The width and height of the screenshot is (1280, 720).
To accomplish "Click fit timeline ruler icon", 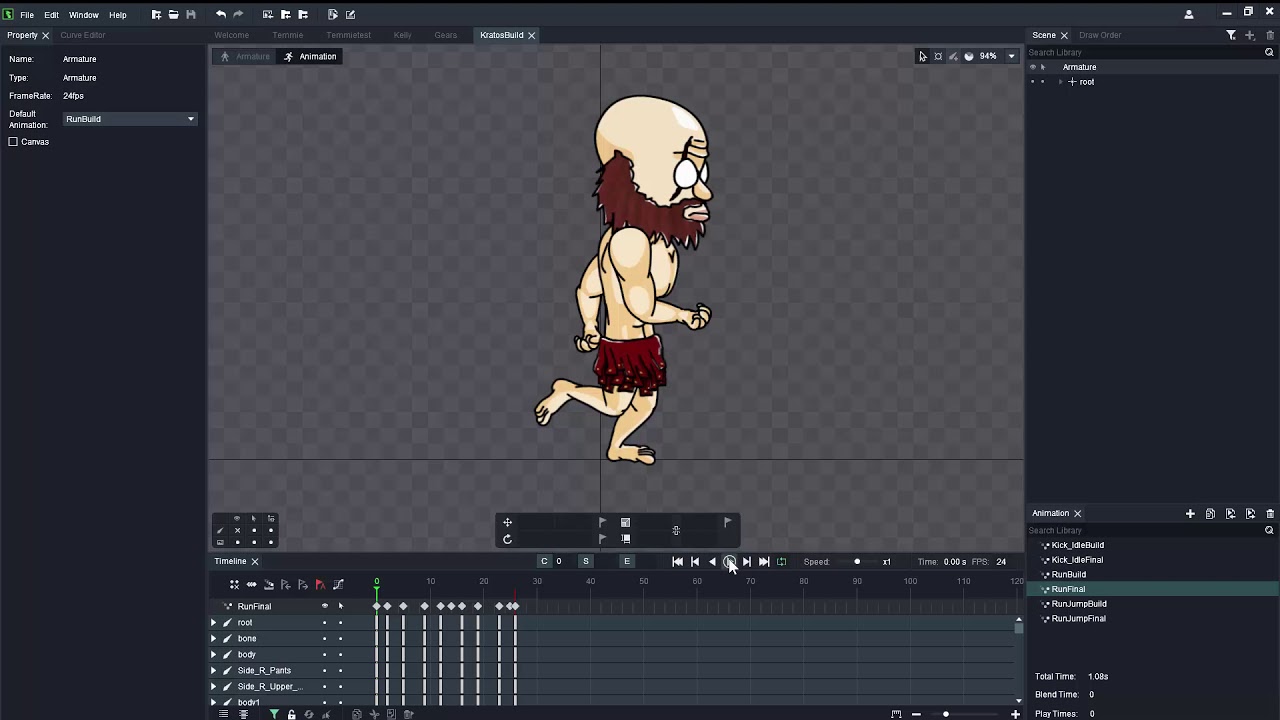I will click(896, 714).
